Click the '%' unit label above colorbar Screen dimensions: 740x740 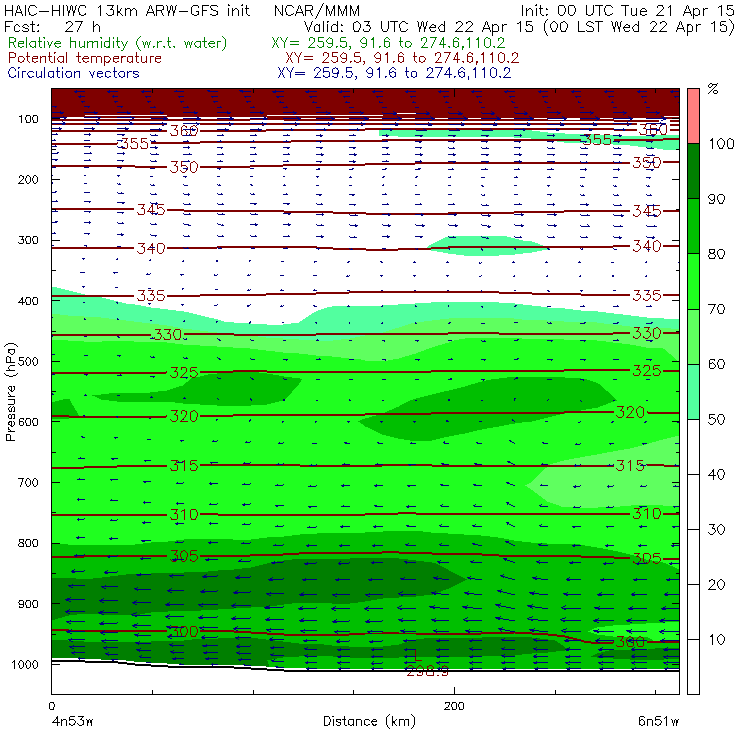(x=713, y=89)
